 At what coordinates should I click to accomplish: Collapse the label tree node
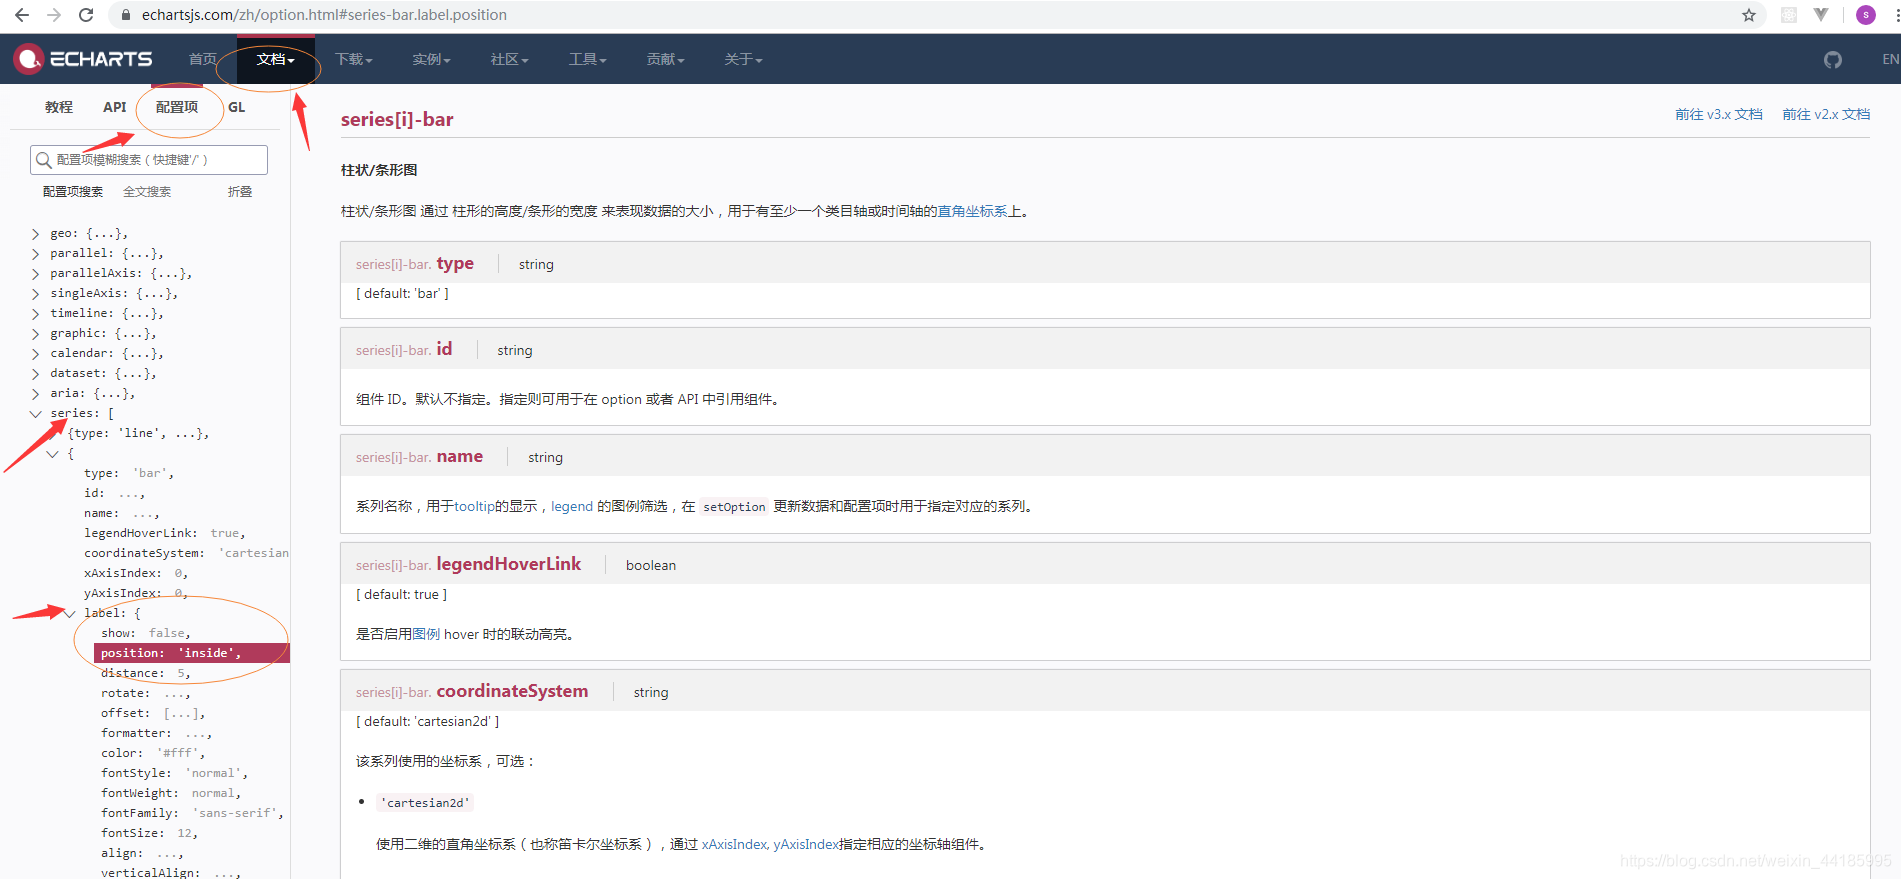(x=70, y=614)
